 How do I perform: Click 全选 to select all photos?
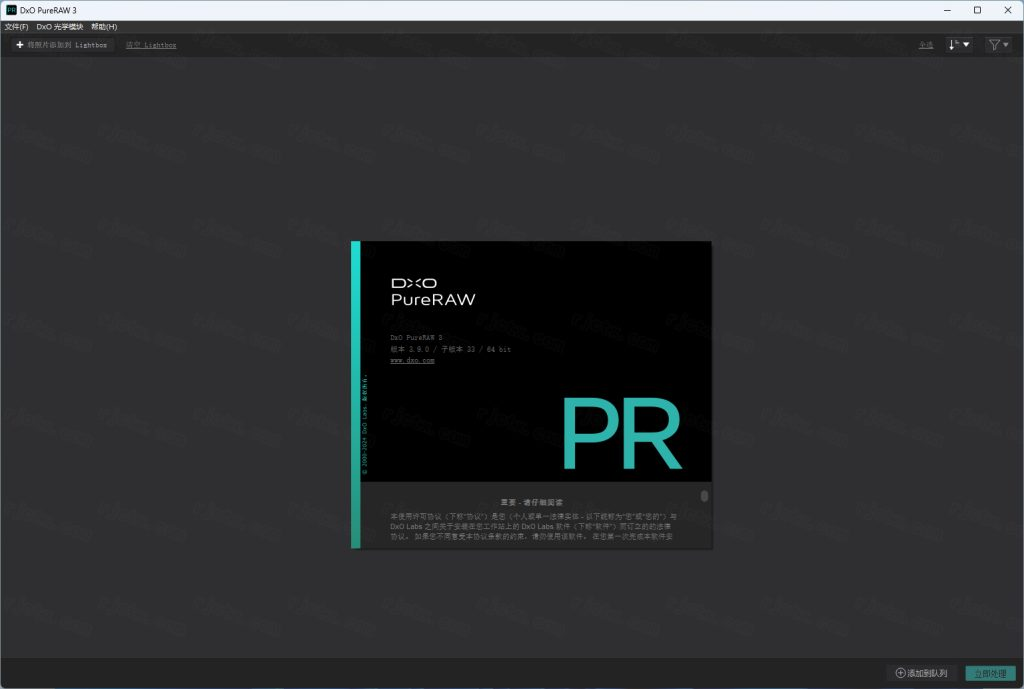tap(926, 45)
